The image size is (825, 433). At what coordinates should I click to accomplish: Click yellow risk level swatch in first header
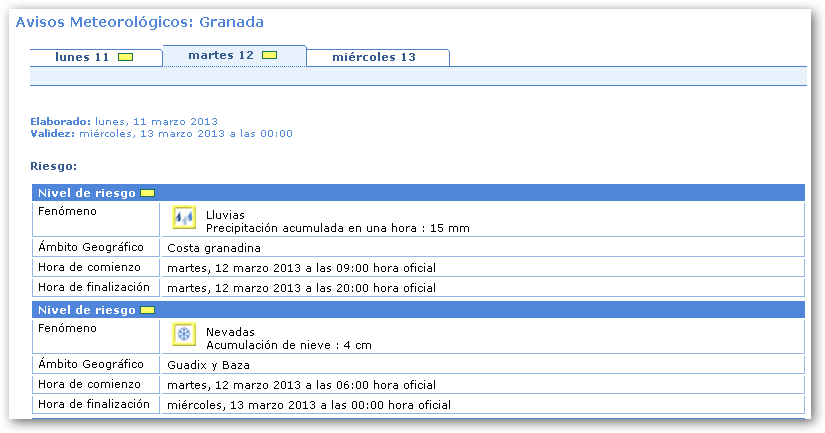(x=147, y=193)
